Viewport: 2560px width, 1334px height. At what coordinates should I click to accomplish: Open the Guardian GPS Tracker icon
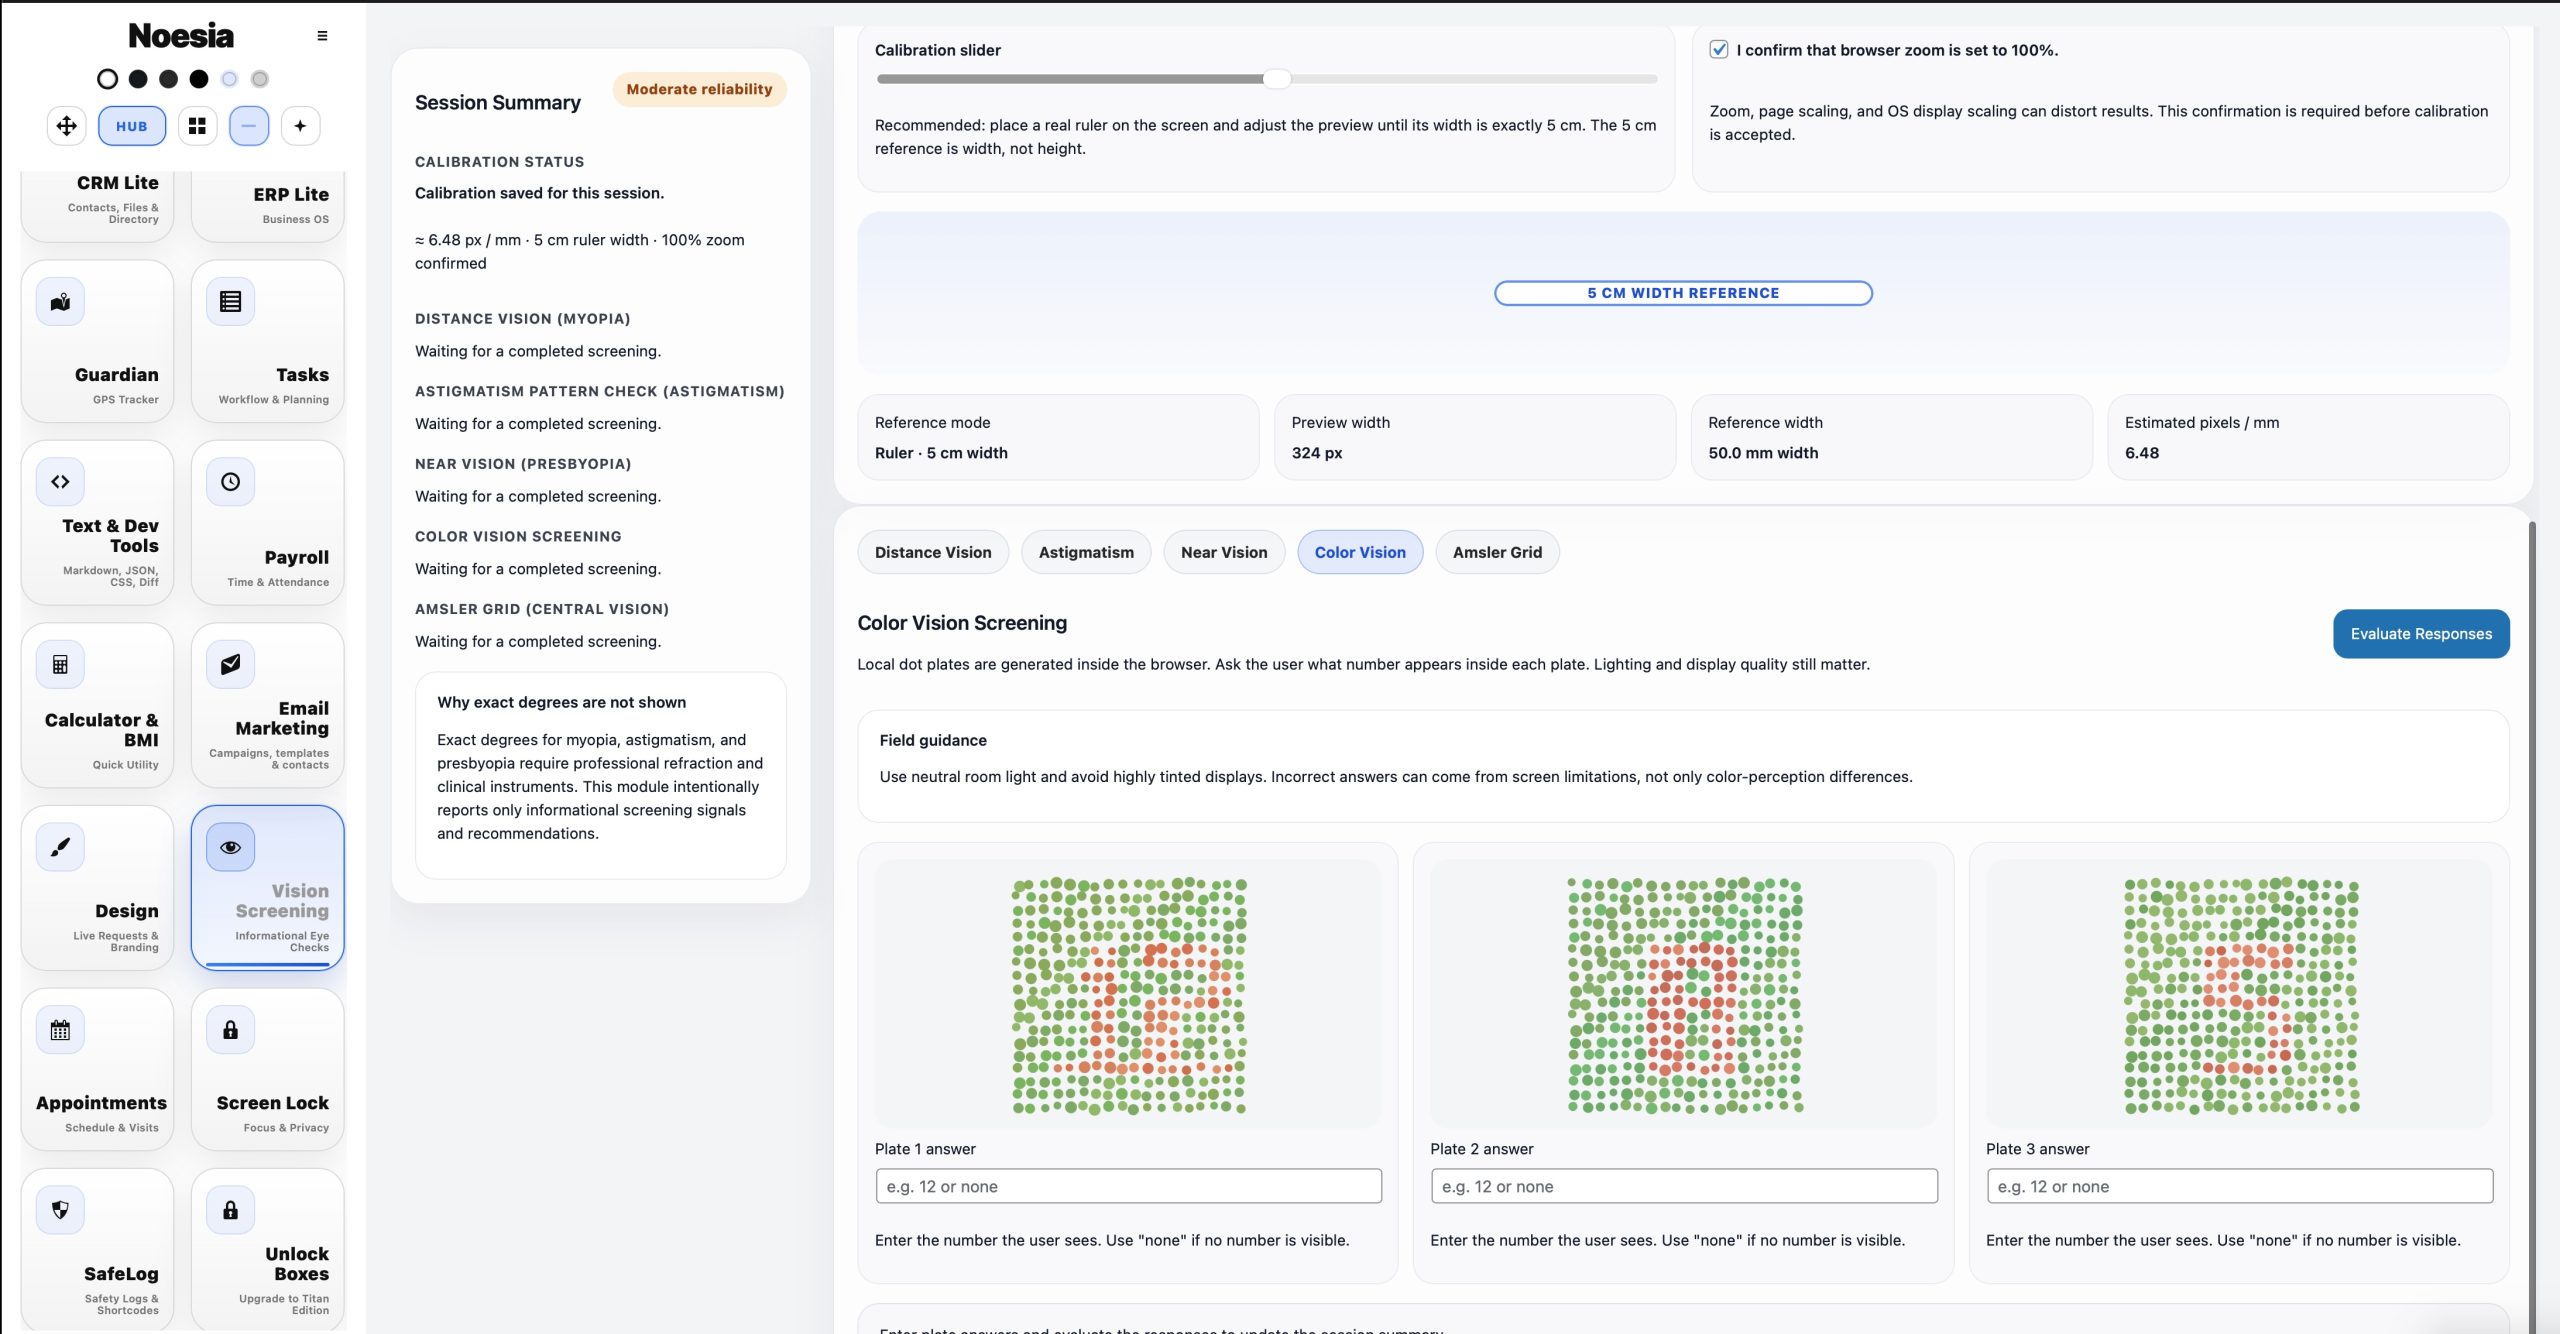[x=60, y=302]
